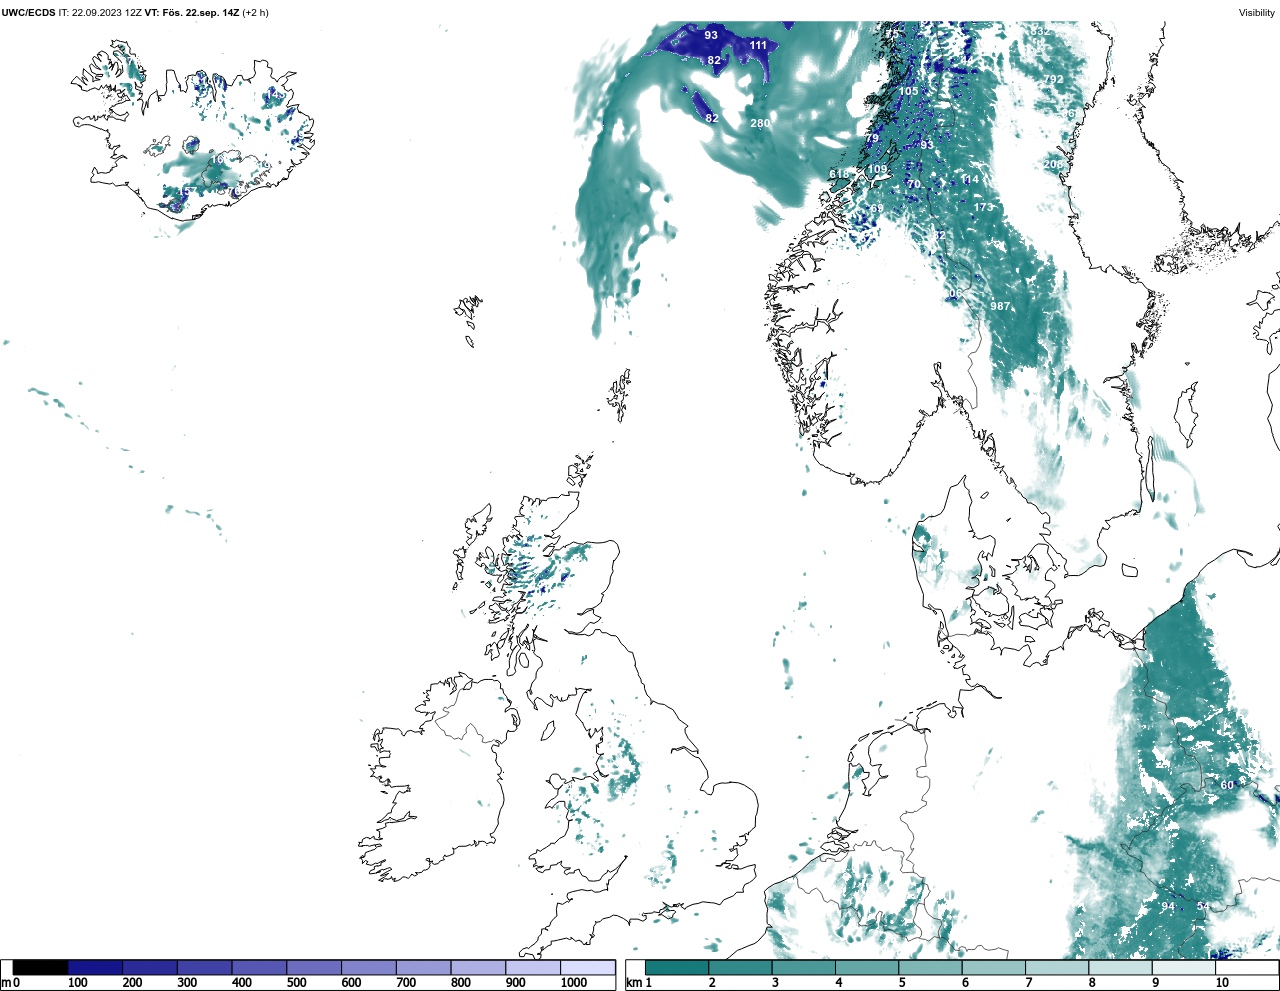Click the 6–7 km legend swatch
Viewport: 1280px width, 991px height.
pyautogui.click(x=993, y=968)
